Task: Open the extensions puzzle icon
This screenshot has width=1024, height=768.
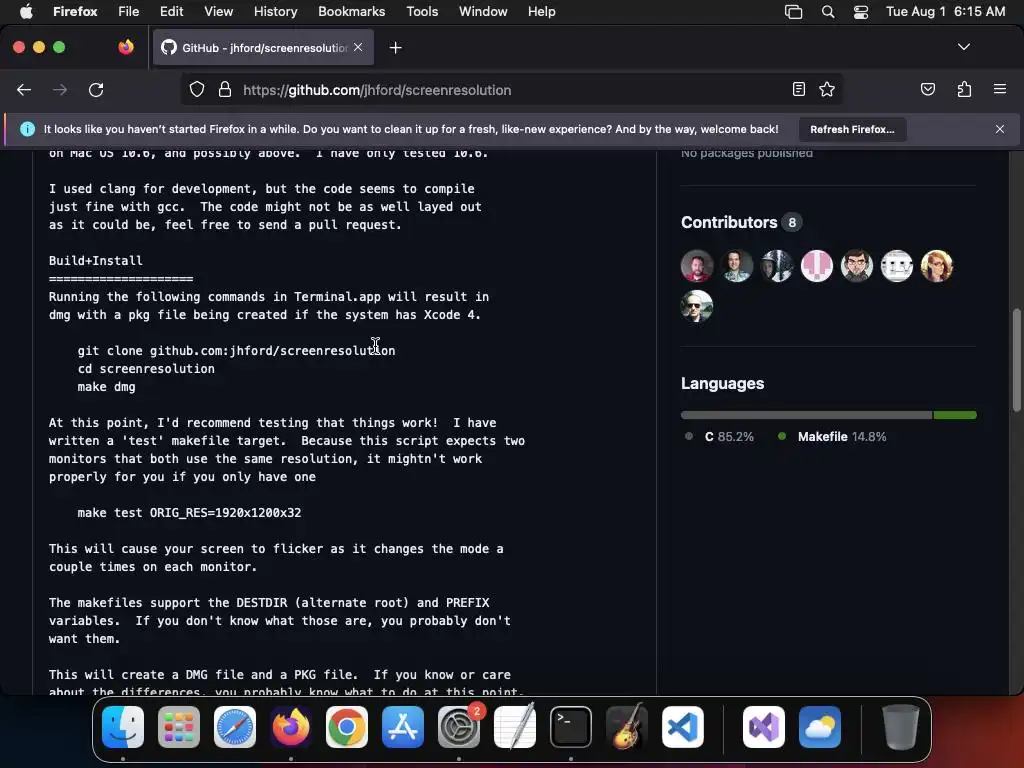Action: (964, 89)
